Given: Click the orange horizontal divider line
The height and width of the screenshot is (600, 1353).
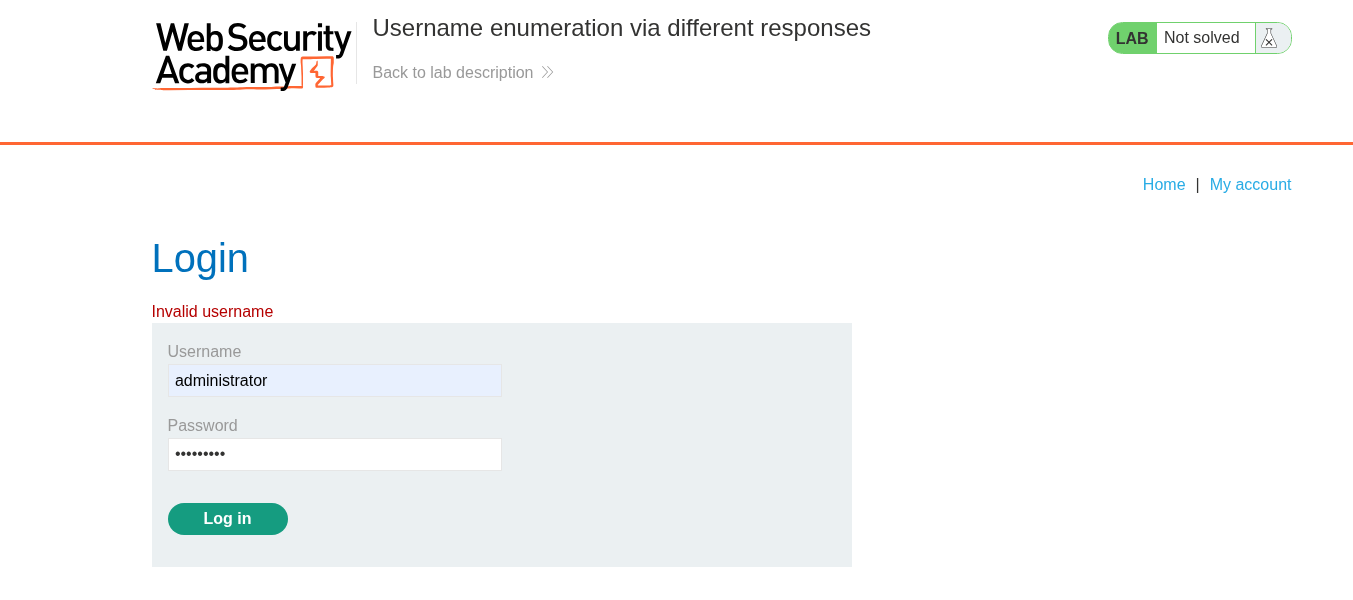Looking at the screenshot, I should tap(676, 144).
